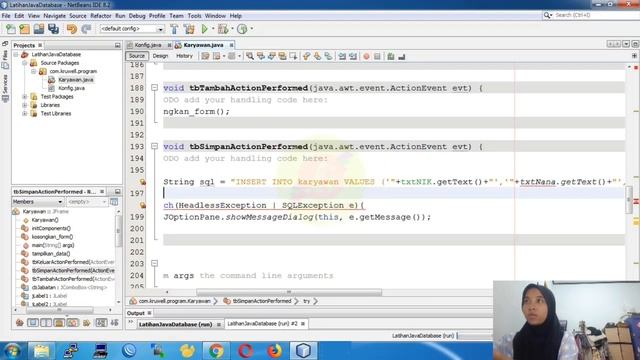
Task: Toggle Show Fields filter in Navigator
Action: pos(33,323)
